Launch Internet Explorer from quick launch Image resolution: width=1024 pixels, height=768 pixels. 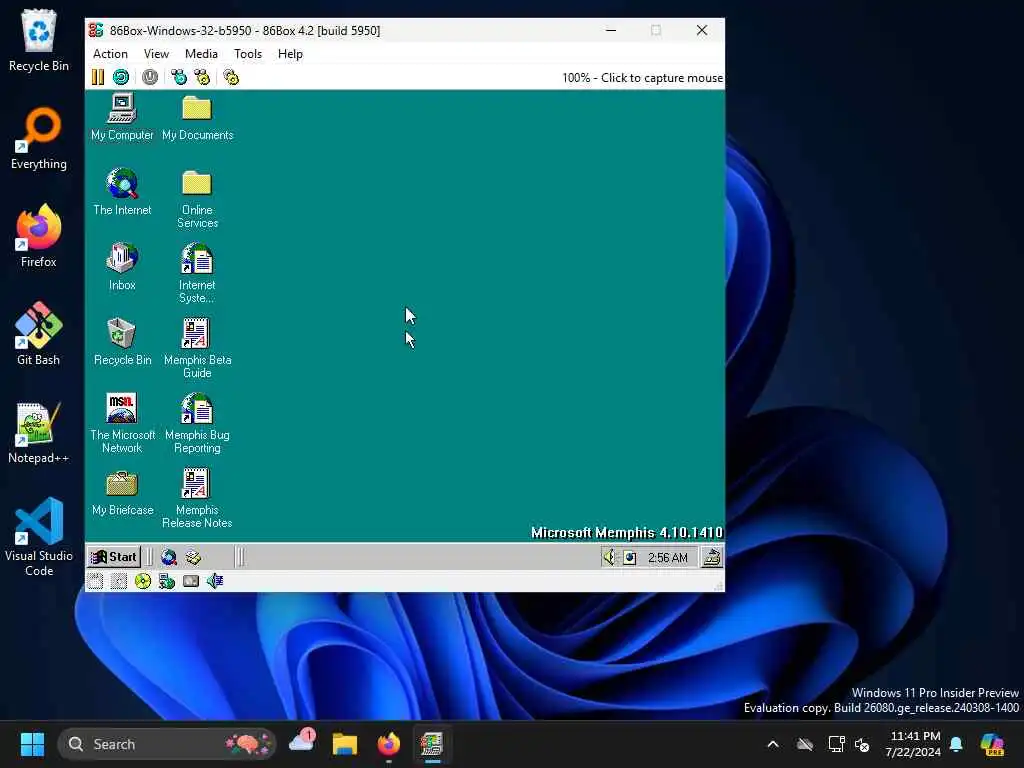coord(169,557)
